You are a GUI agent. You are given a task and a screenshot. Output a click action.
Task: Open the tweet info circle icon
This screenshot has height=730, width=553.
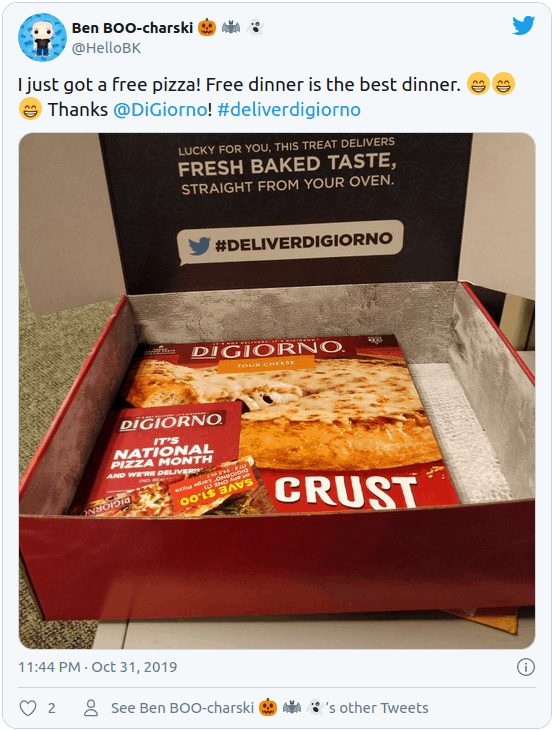click(526, 667)
